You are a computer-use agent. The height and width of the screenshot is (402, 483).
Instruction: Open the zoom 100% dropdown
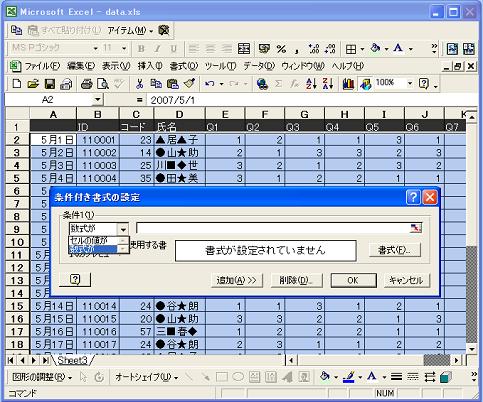point(410,83)
